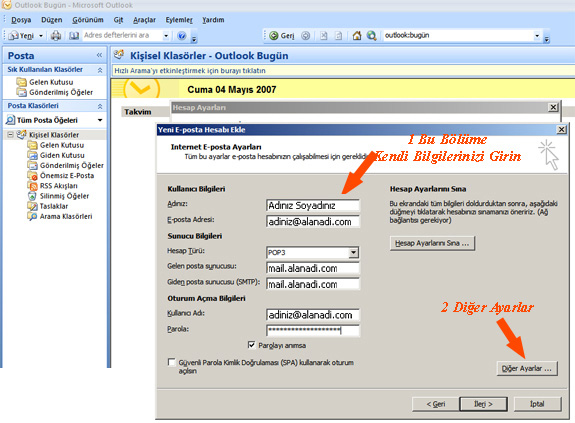Click the Kullanıcı Adı field
575x423 pixels.
click(x=313, y=315)
